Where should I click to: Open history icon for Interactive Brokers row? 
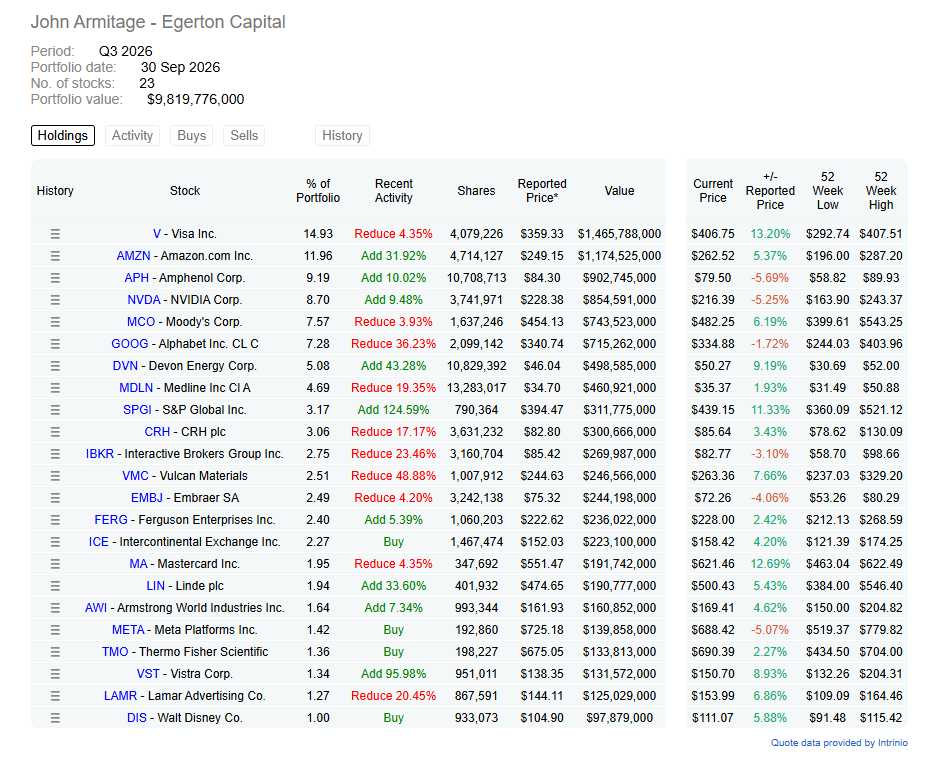(55, 454)
